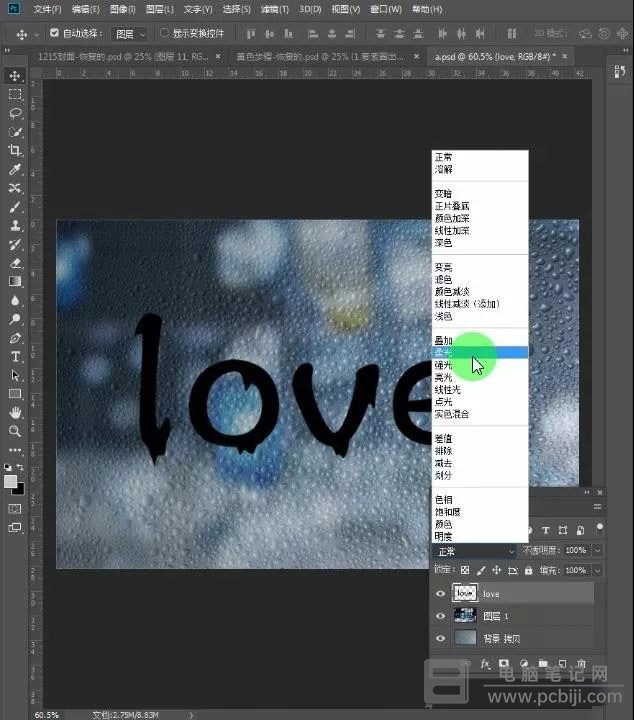Select the Horizontal Type tool
Image resolution: width=634 pixels, height=720 pixels.
click(x=15, y=357)
